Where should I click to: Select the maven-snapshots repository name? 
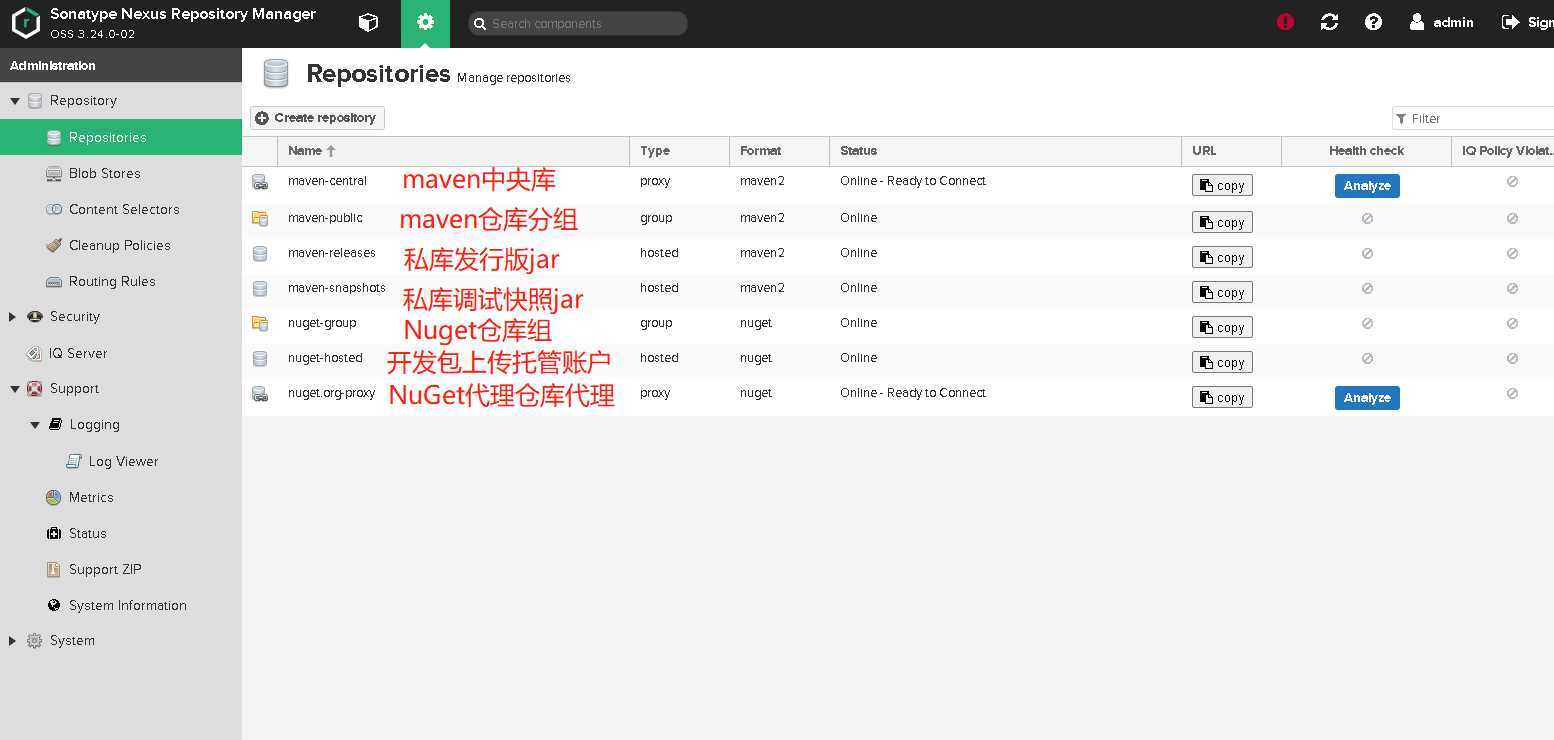pos(337,288)
